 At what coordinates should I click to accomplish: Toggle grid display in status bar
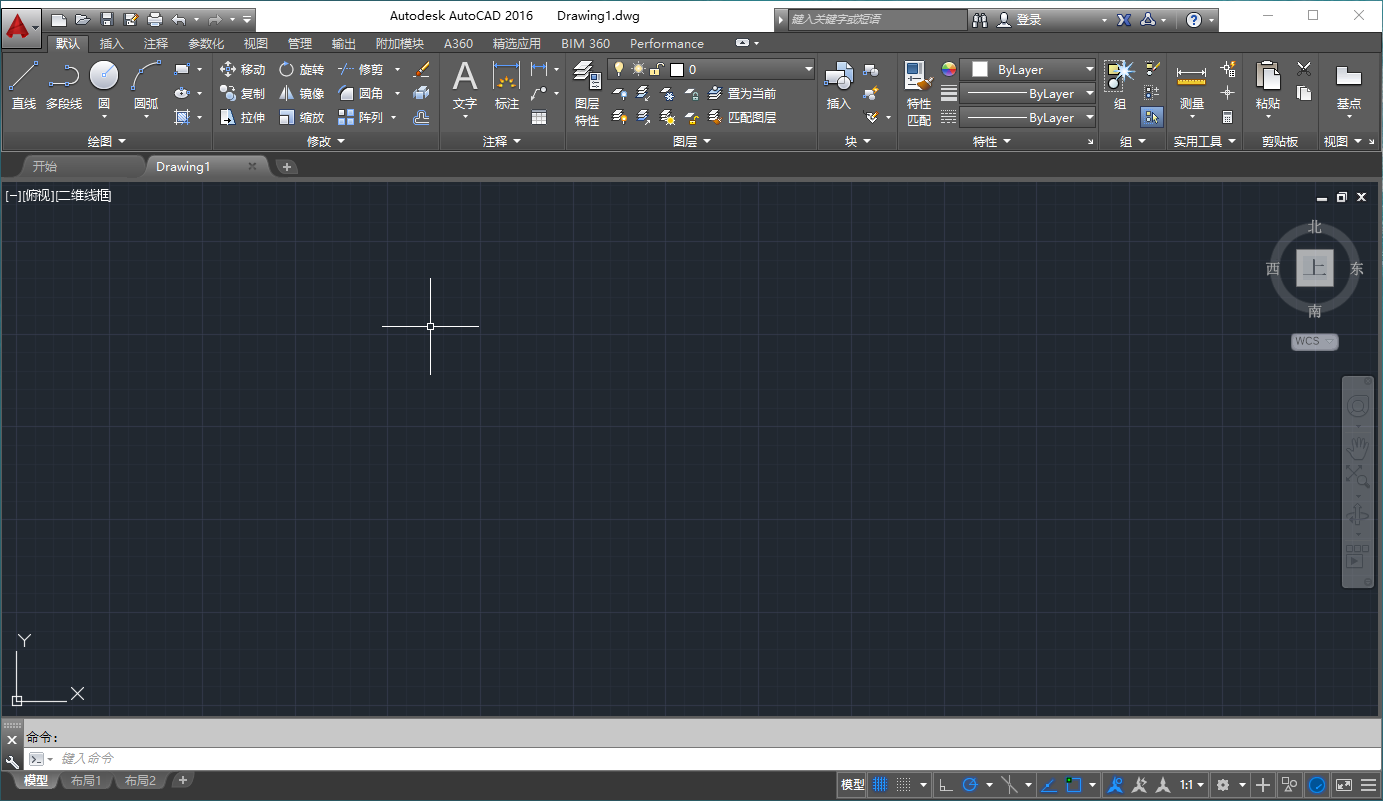pyautogui.click(x=880, y=785)
